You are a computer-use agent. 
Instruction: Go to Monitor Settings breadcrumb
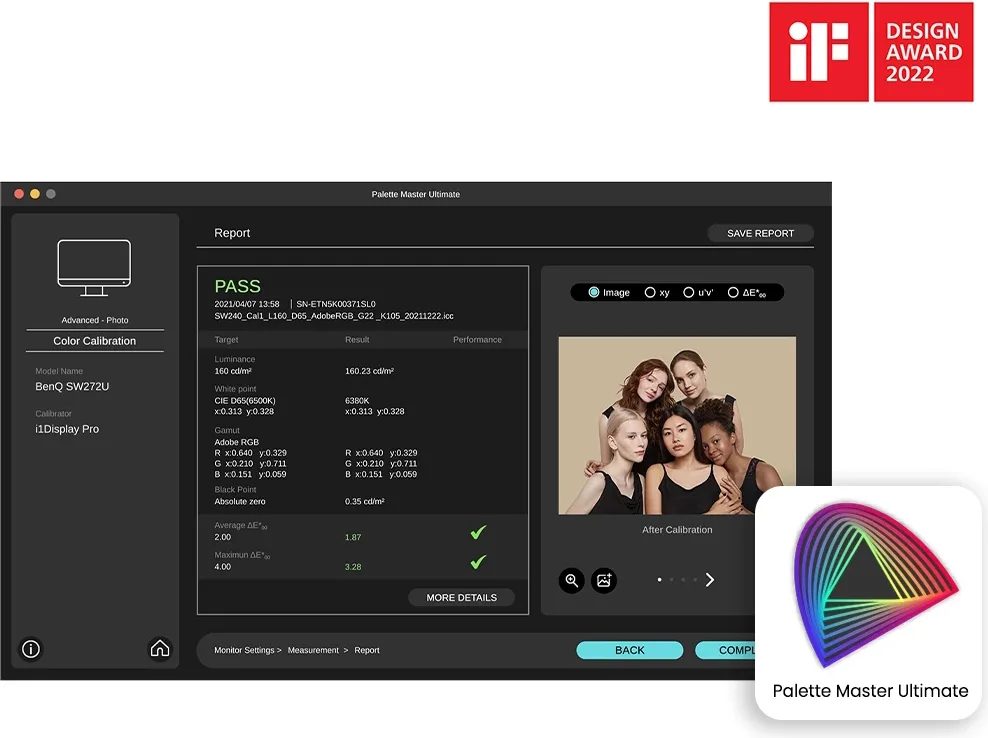coord(244,650)
